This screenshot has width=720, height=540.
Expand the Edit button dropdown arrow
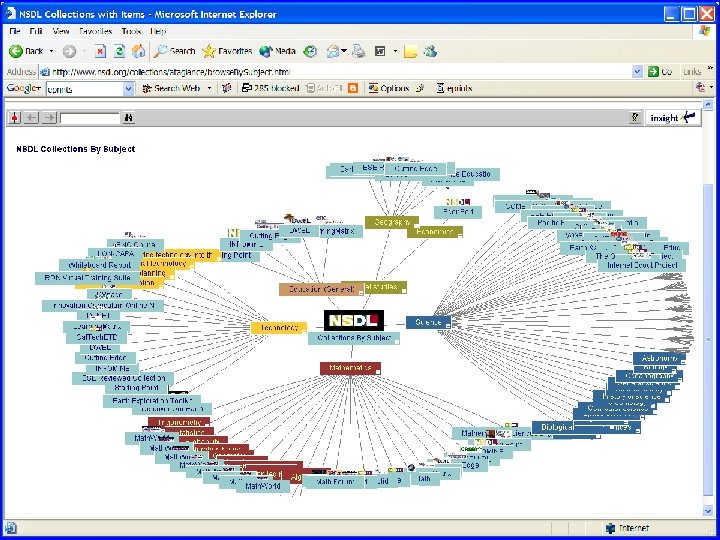pyautogui.click(x=395, y=51)
